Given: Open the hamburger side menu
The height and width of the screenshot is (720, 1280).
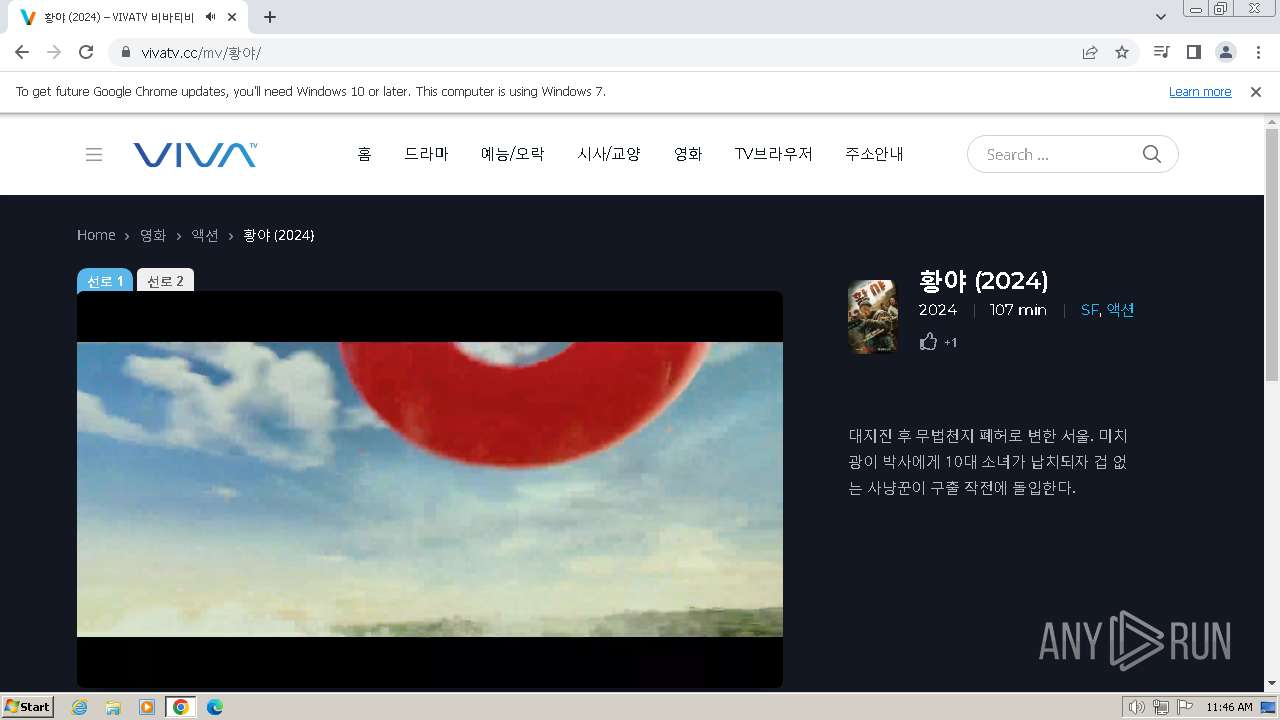Looking at the screenshot, I should (94, 154).
